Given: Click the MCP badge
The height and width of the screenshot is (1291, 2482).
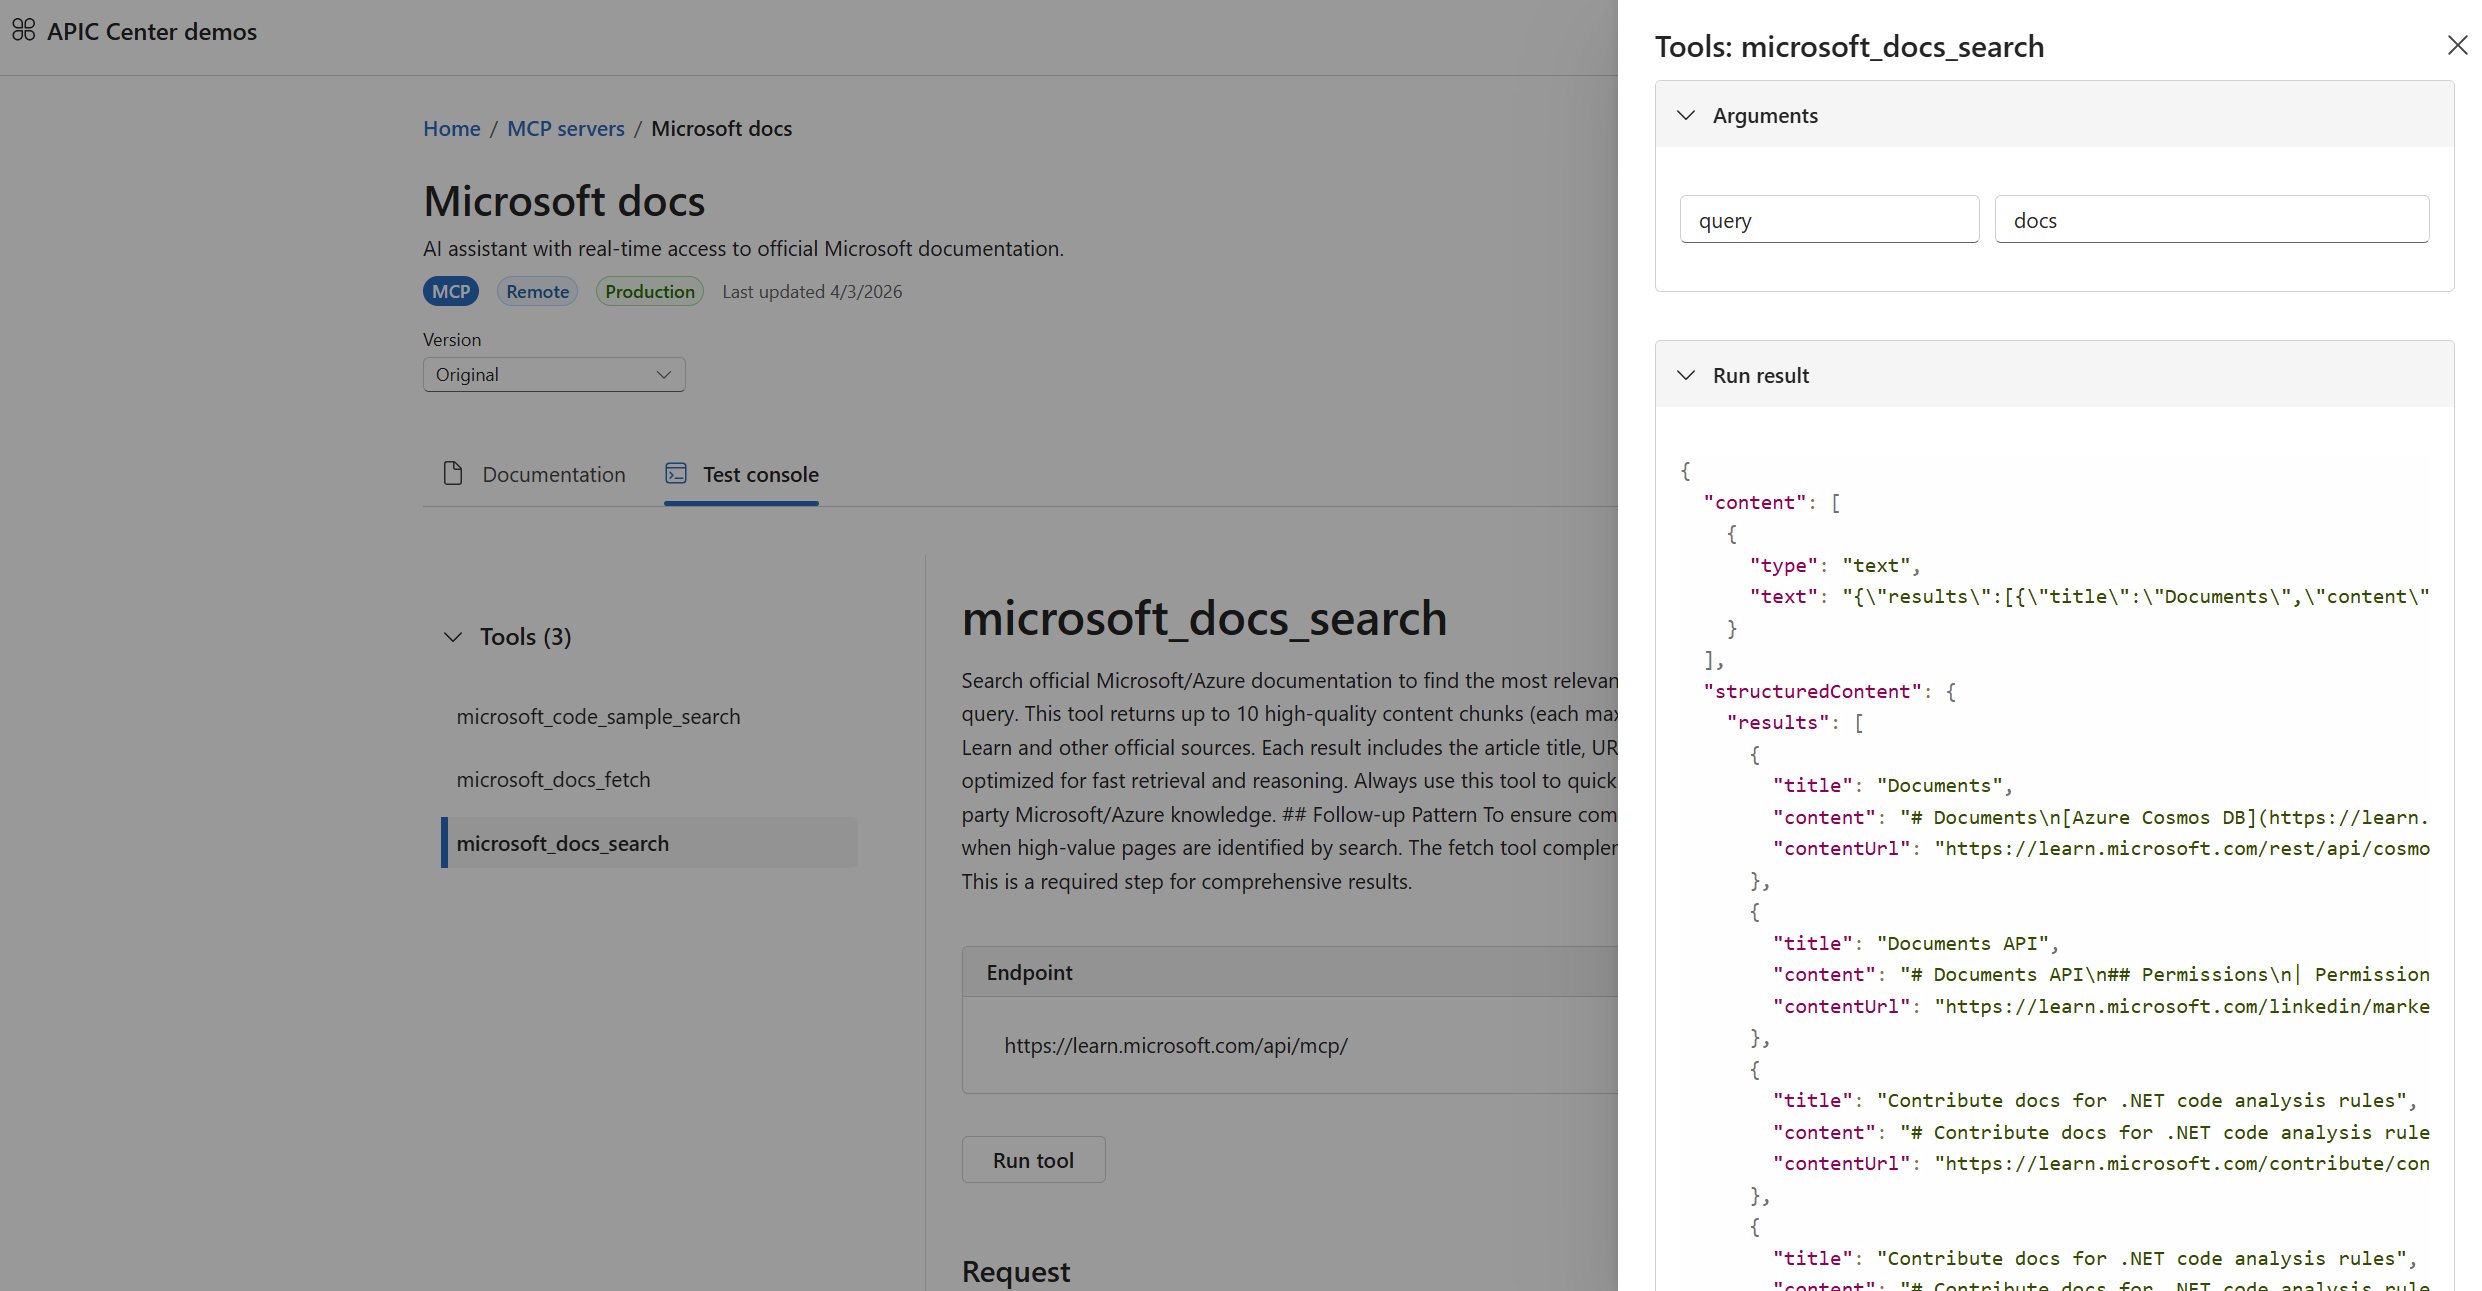Looking at the screenshot, I should pos(451,292).
